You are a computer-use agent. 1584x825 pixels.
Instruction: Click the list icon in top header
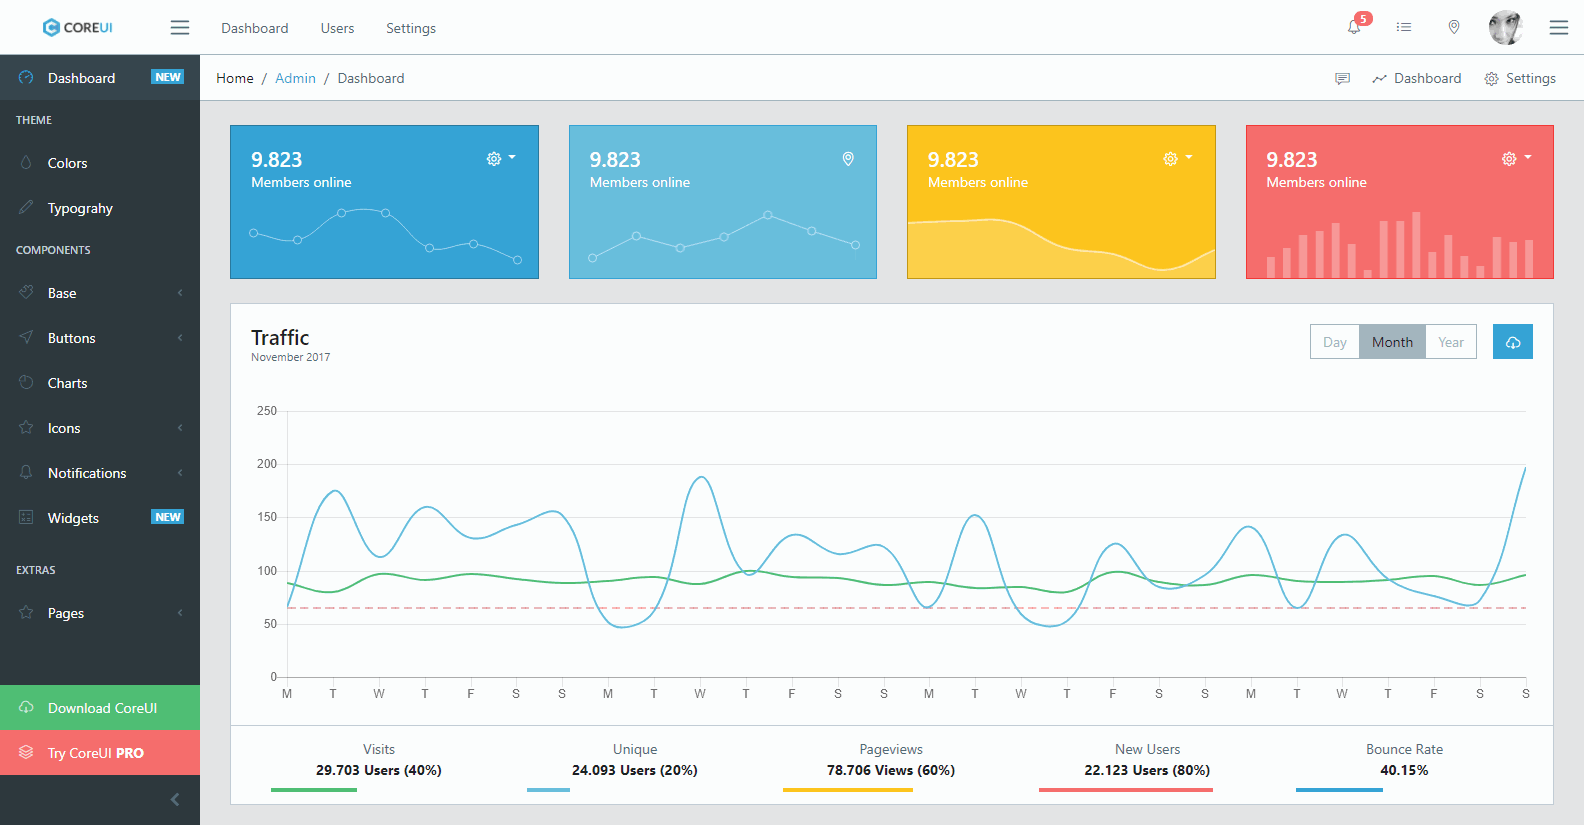pos(1404,27)
